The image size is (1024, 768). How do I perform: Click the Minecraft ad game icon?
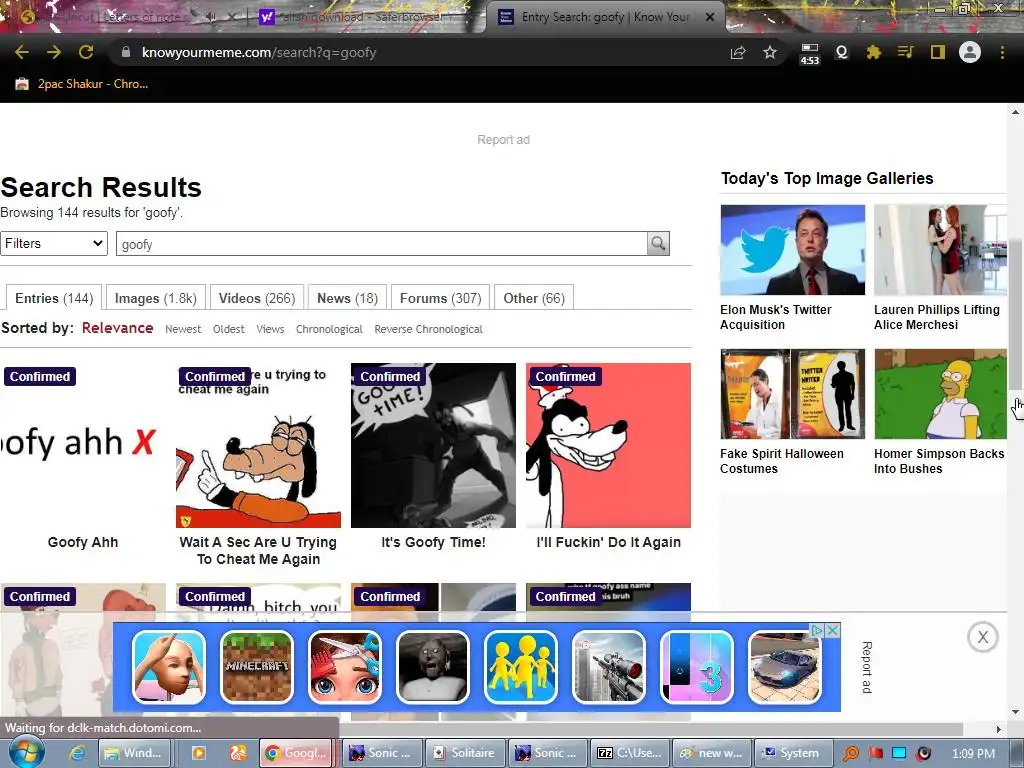point(257,667)
